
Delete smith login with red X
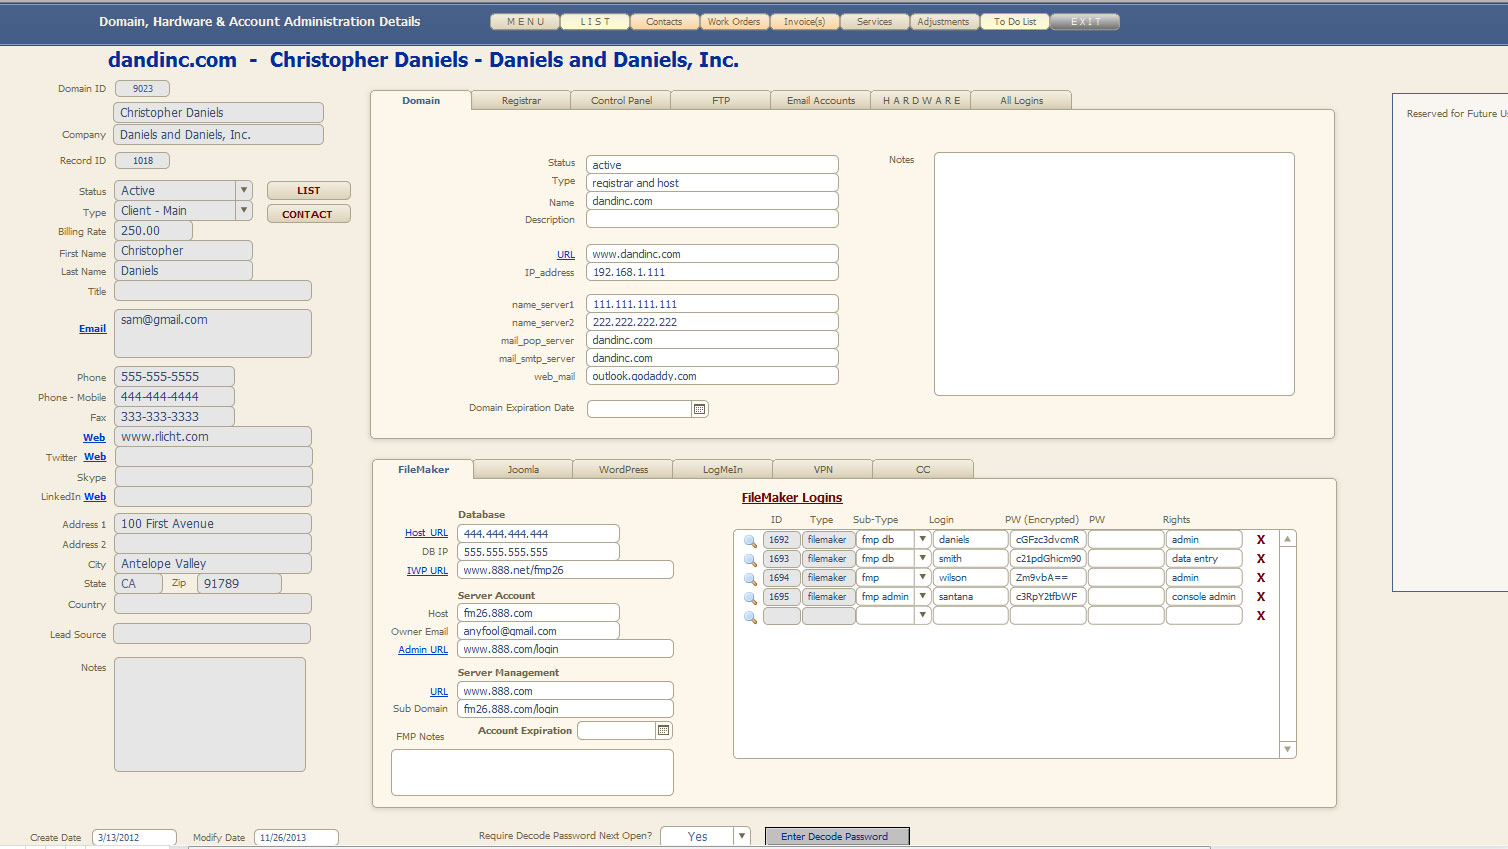(1261, 559)
